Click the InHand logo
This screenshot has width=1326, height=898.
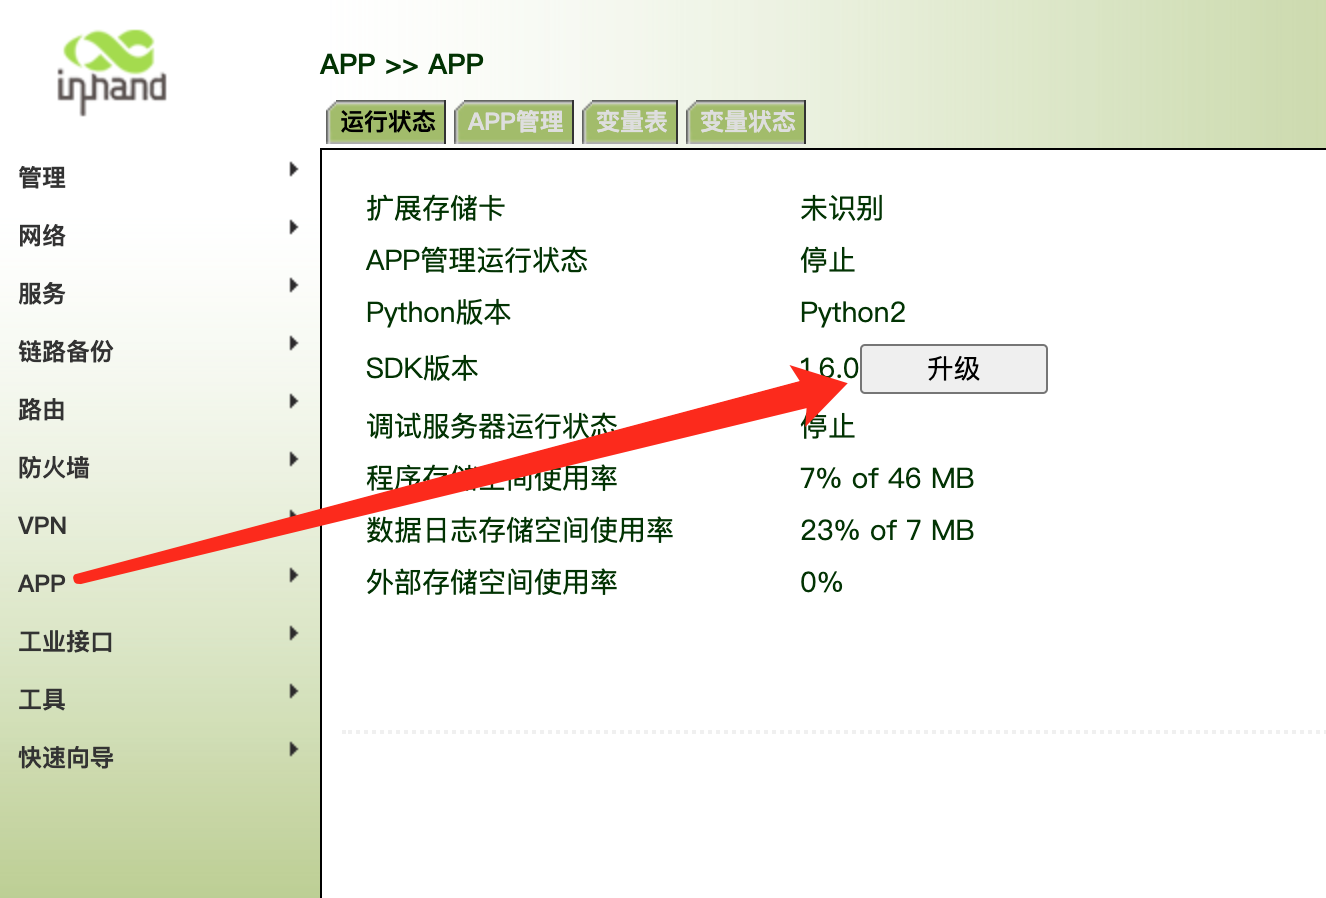click(111, 72)
